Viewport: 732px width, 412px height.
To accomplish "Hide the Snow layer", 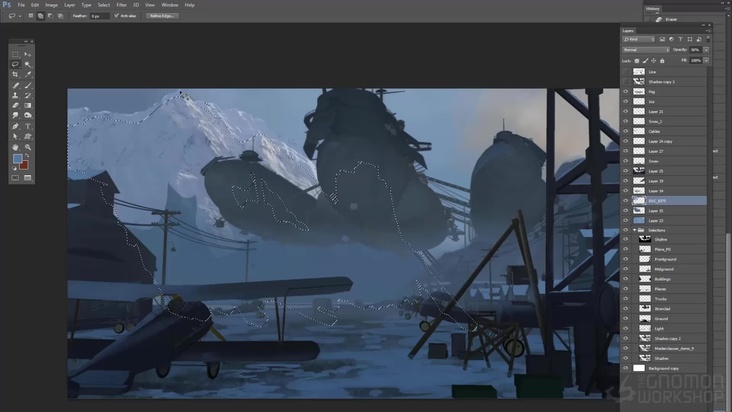I will (x=626, y=161).
